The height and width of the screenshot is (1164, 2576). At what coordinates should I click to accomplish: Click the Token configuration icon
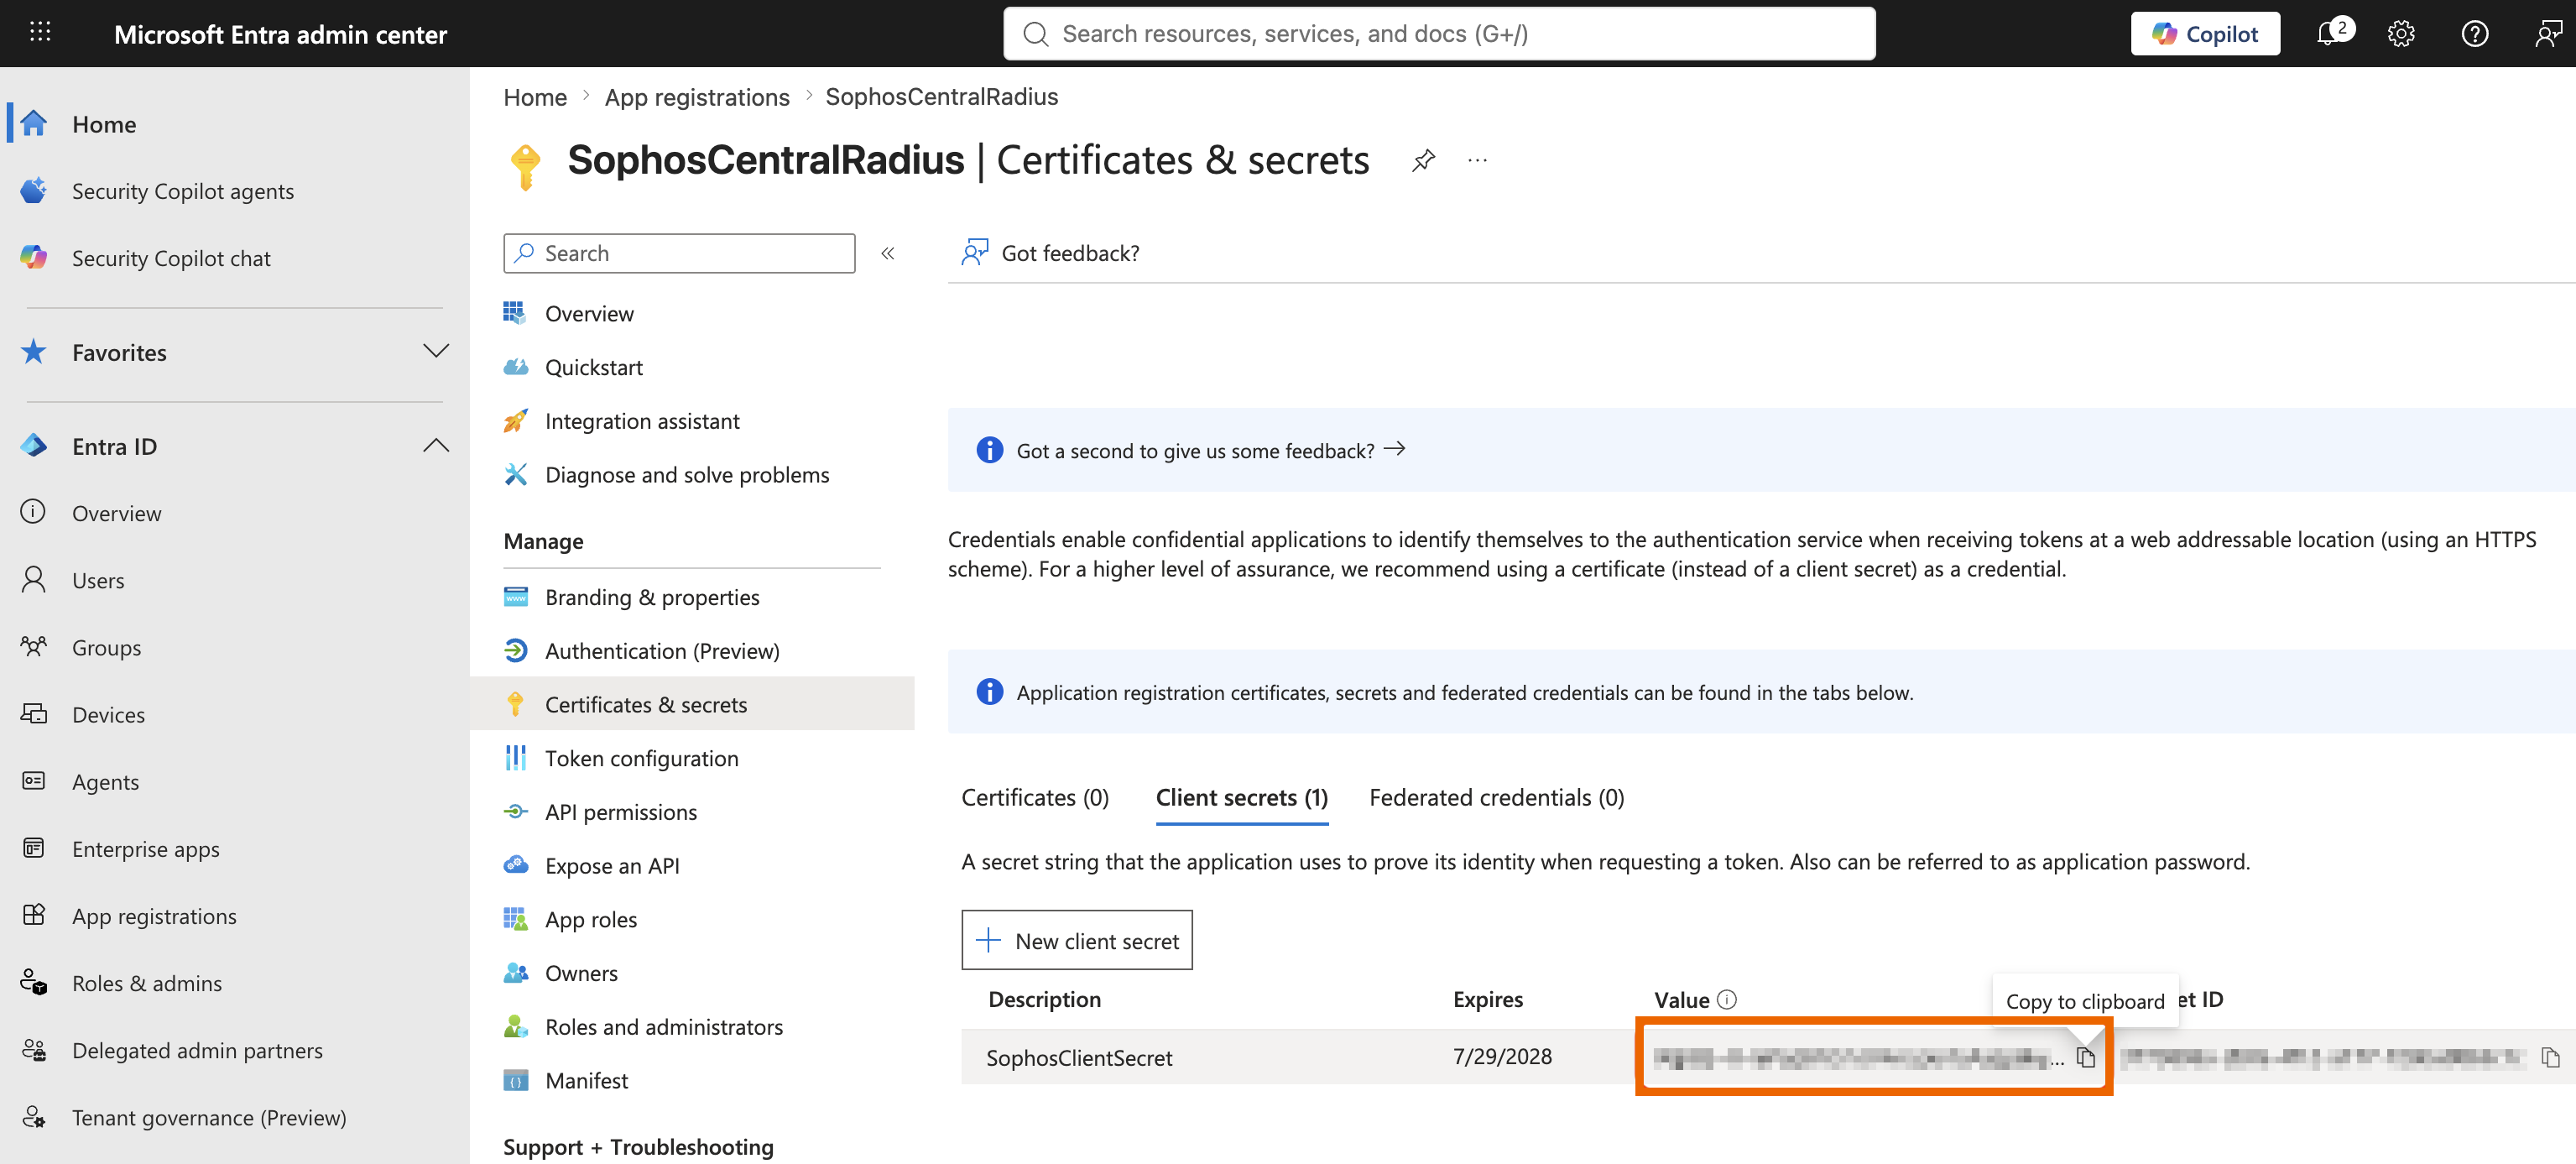click(x=515, y=757)
